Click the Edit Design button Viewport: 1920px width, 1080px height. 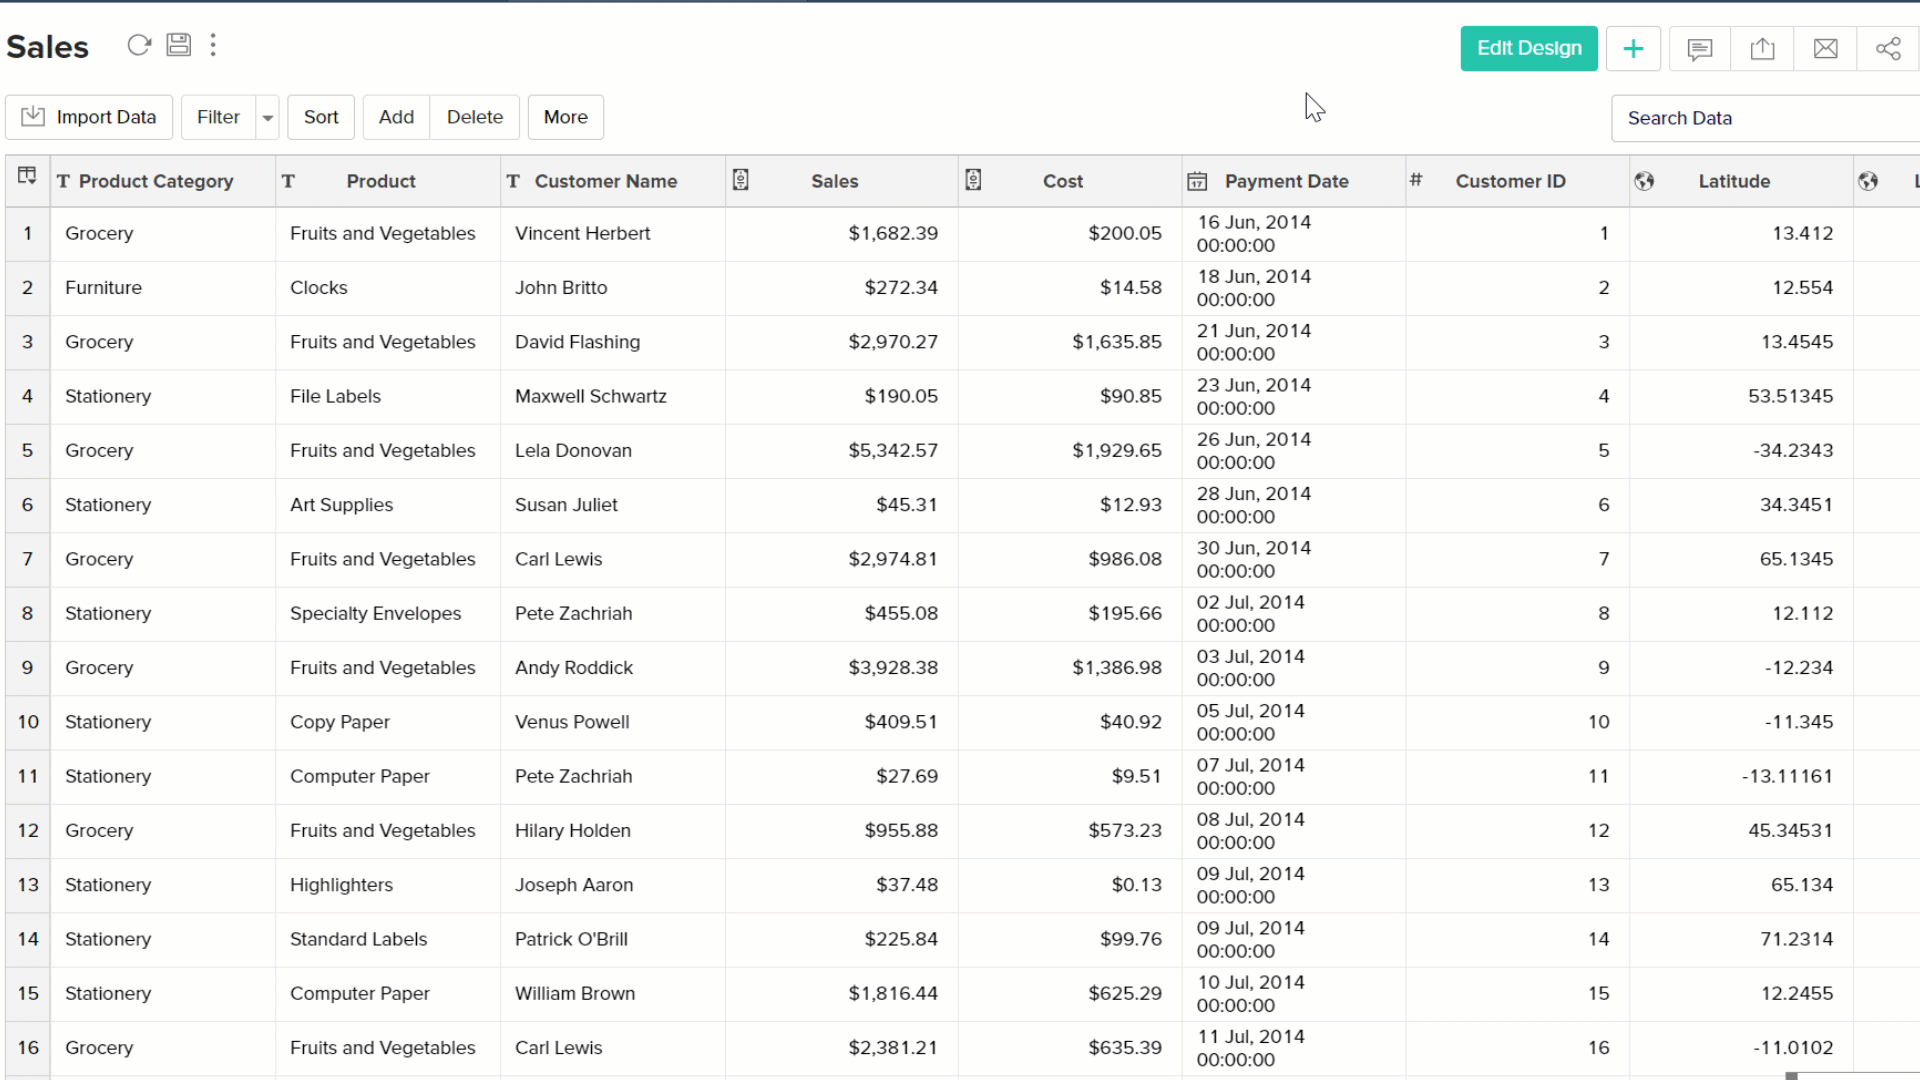point(1528,48)
